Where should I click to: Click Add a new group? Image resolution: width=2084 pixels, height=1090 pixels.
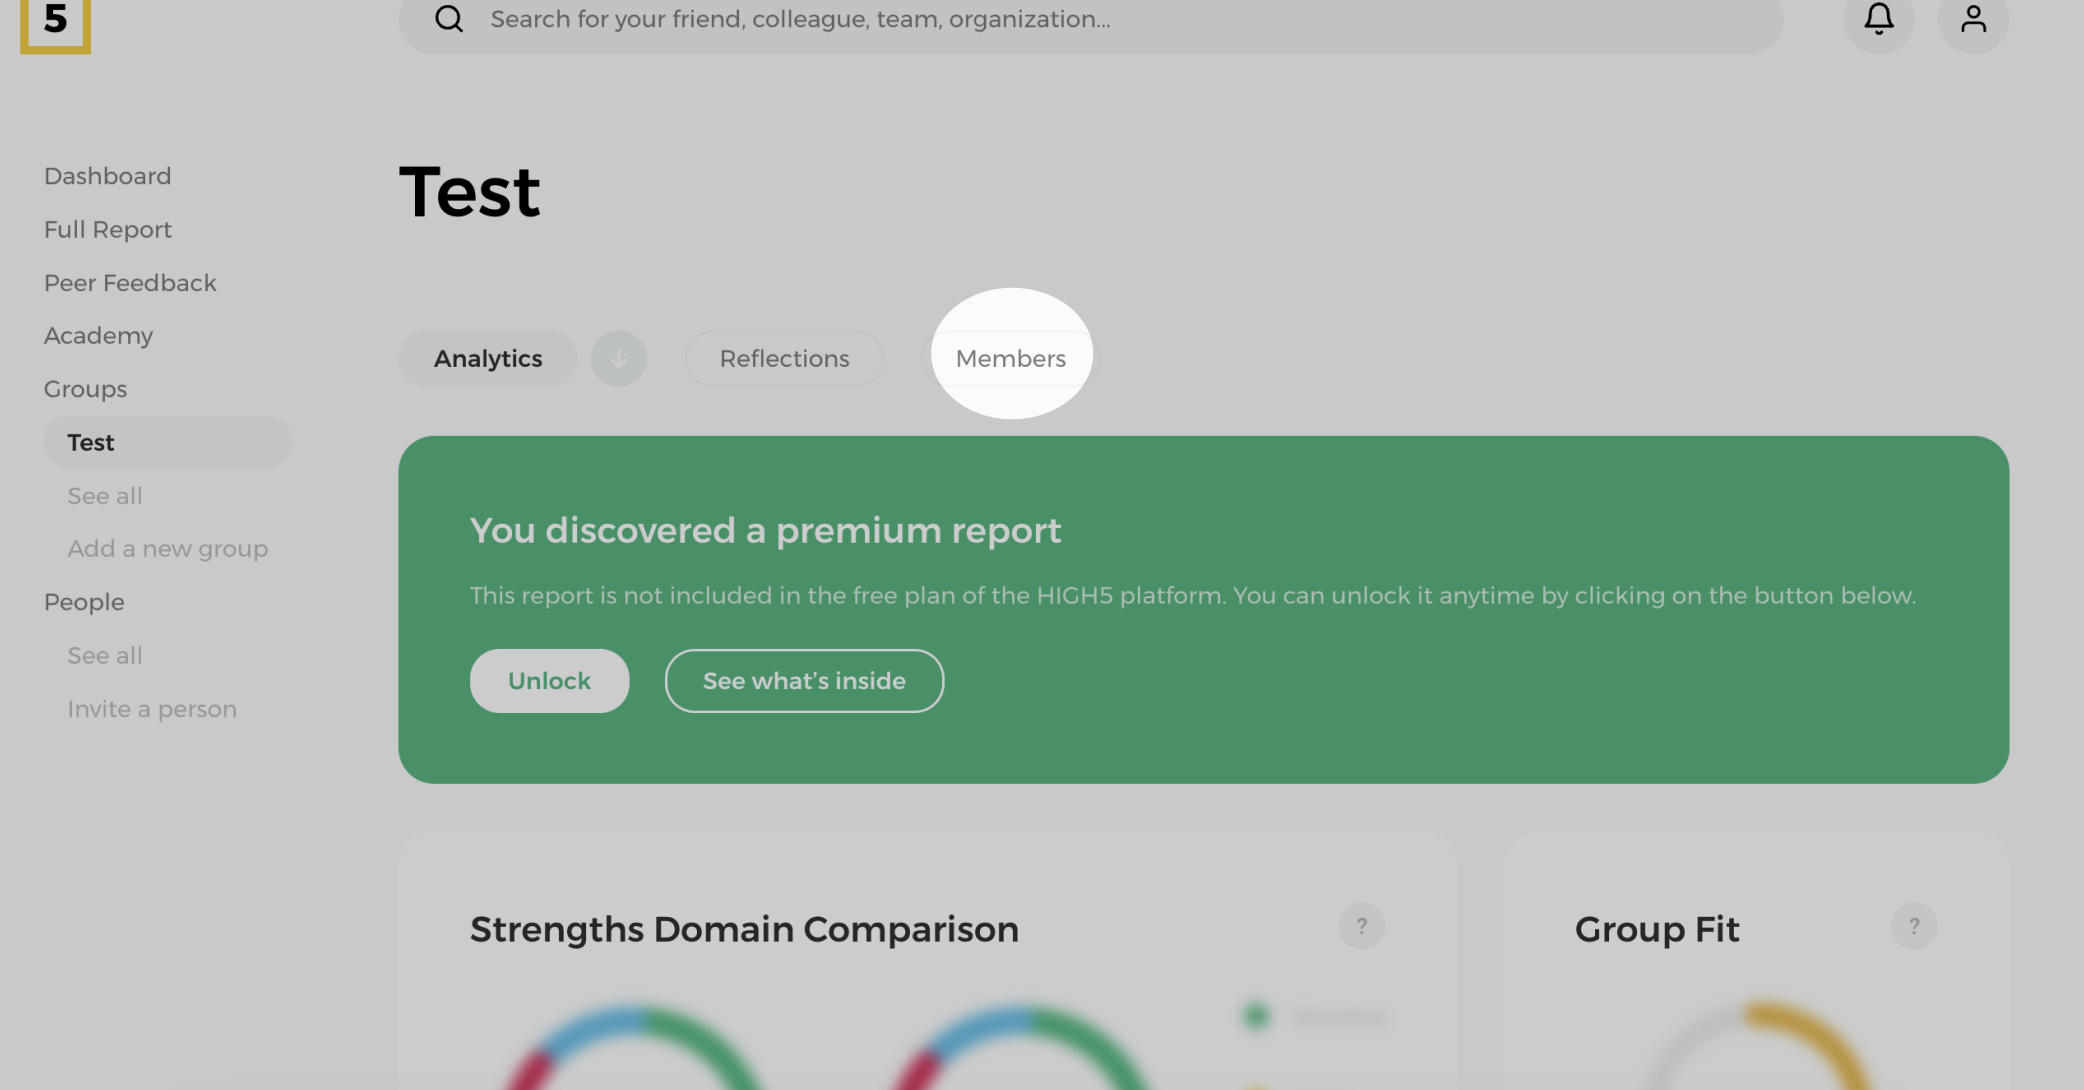tap(167, 549)
